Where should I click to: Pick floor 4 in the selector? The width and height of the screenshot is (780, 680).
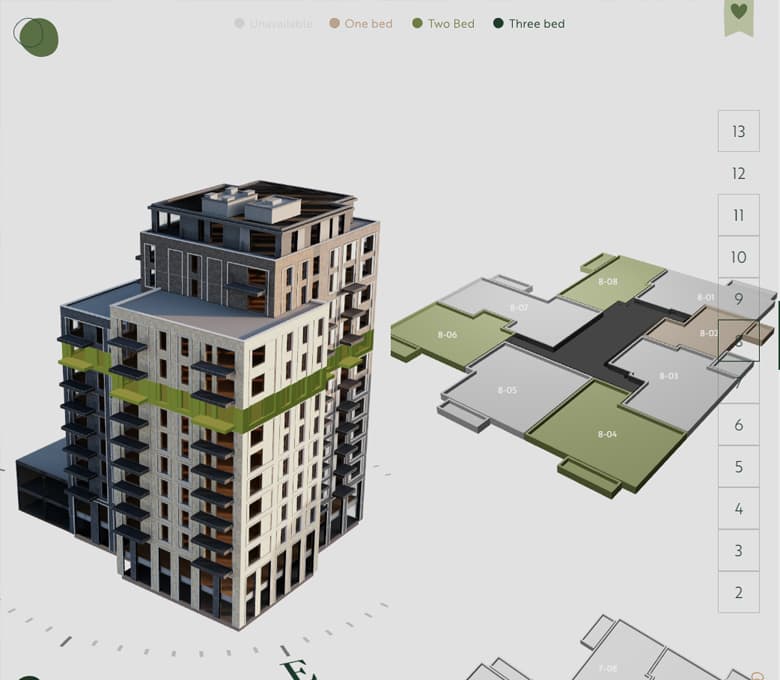[x=738, y=509]
